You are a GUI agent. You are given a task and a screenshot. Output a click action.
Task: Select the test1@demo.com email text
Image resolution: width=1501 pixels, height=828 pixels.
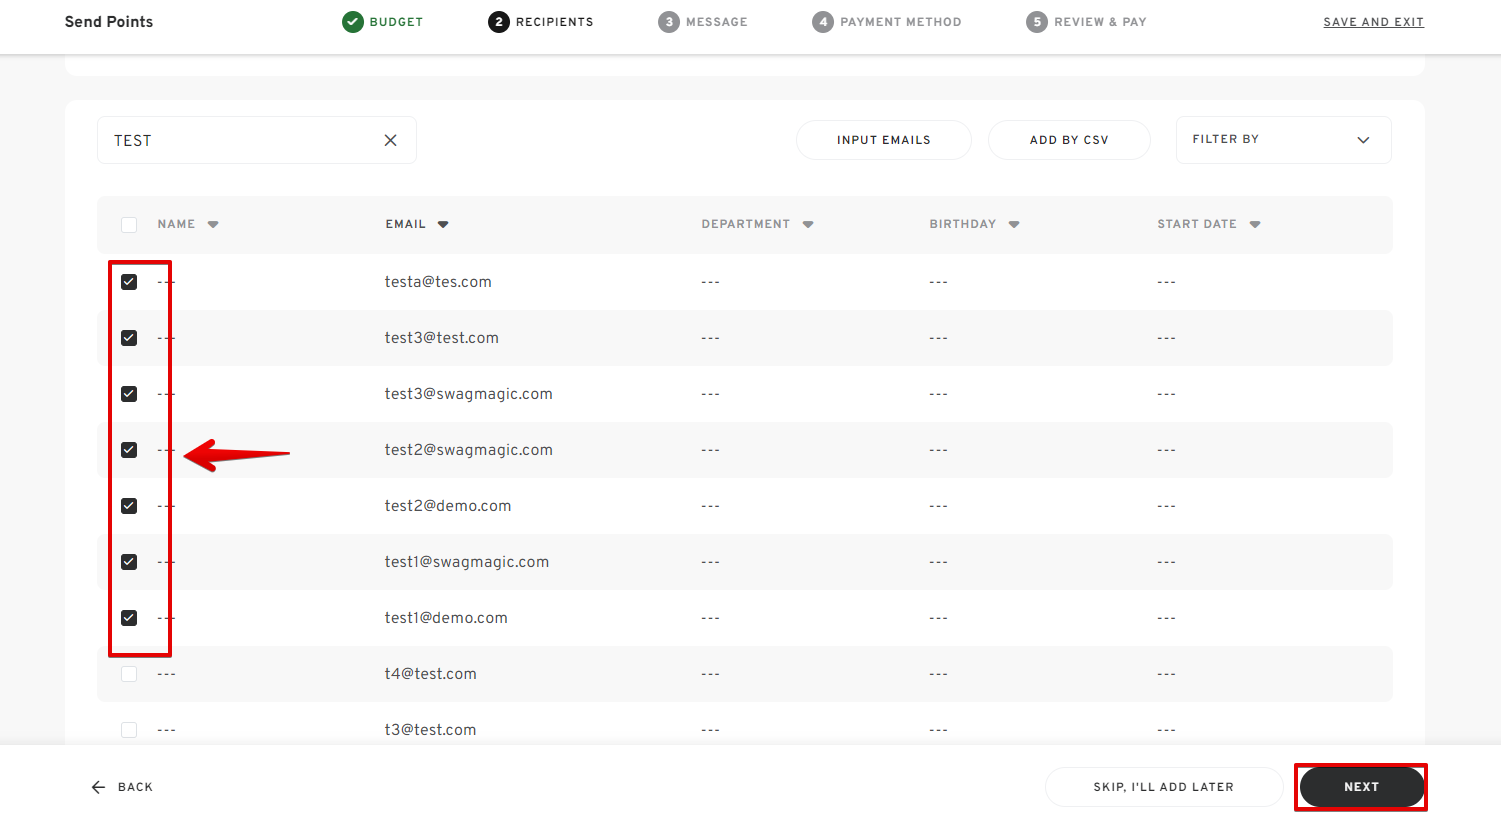click(x=446, y=618)
